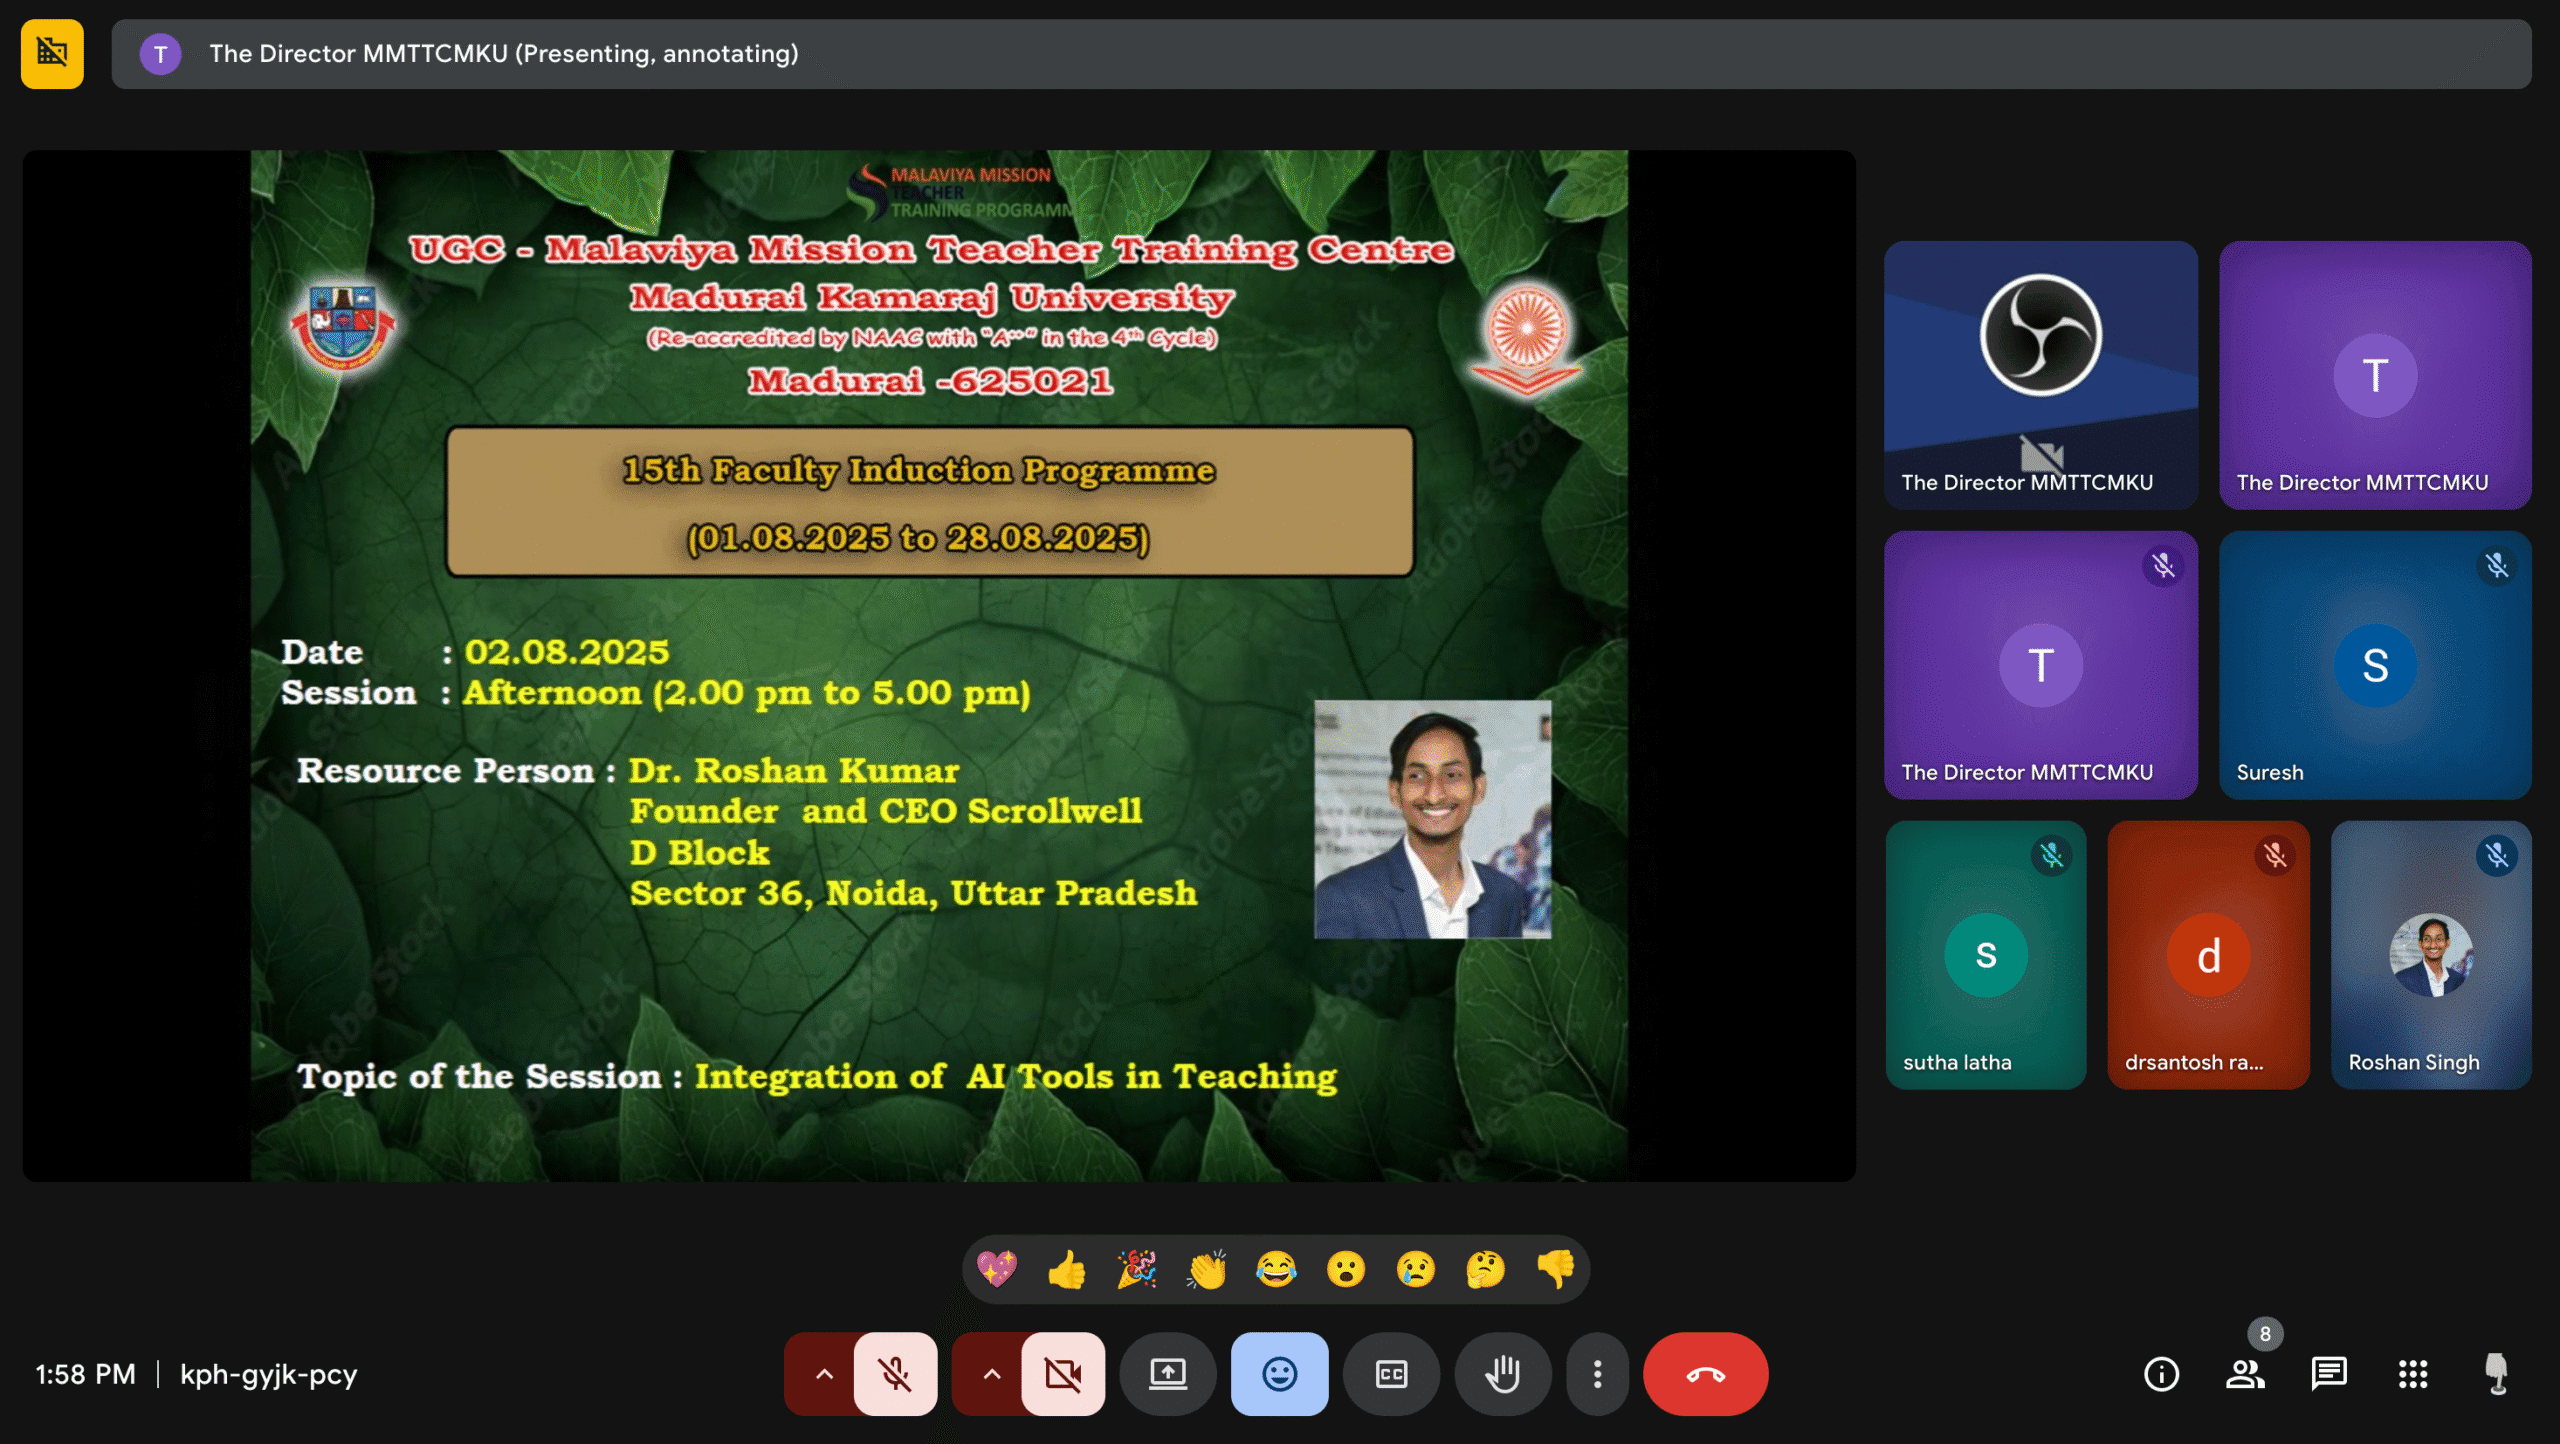Open meeting details info panel

click(x=2161, y=1374)
